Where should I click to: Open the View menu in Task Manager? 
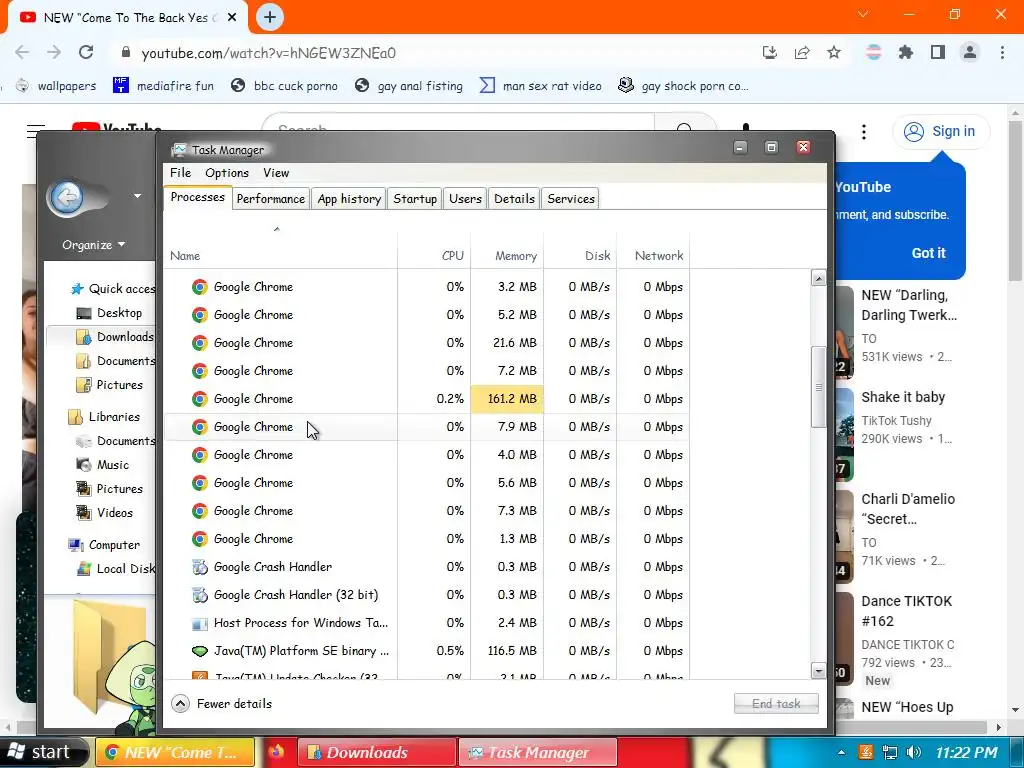276,172
